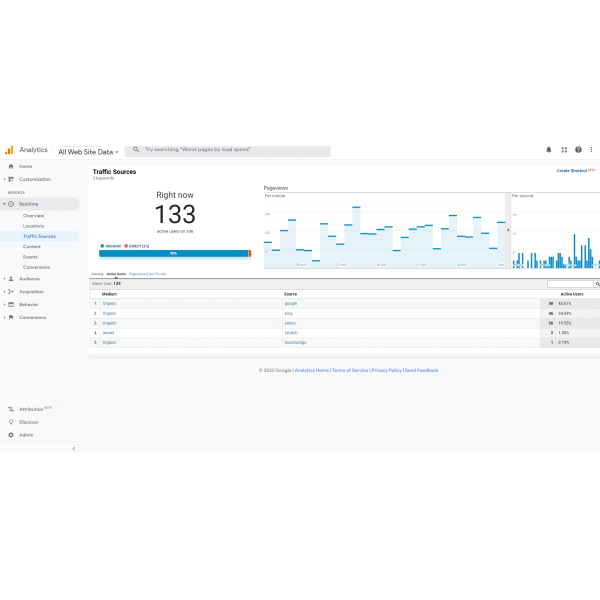Open Conversions under Realtime

(x=36, y=267)
